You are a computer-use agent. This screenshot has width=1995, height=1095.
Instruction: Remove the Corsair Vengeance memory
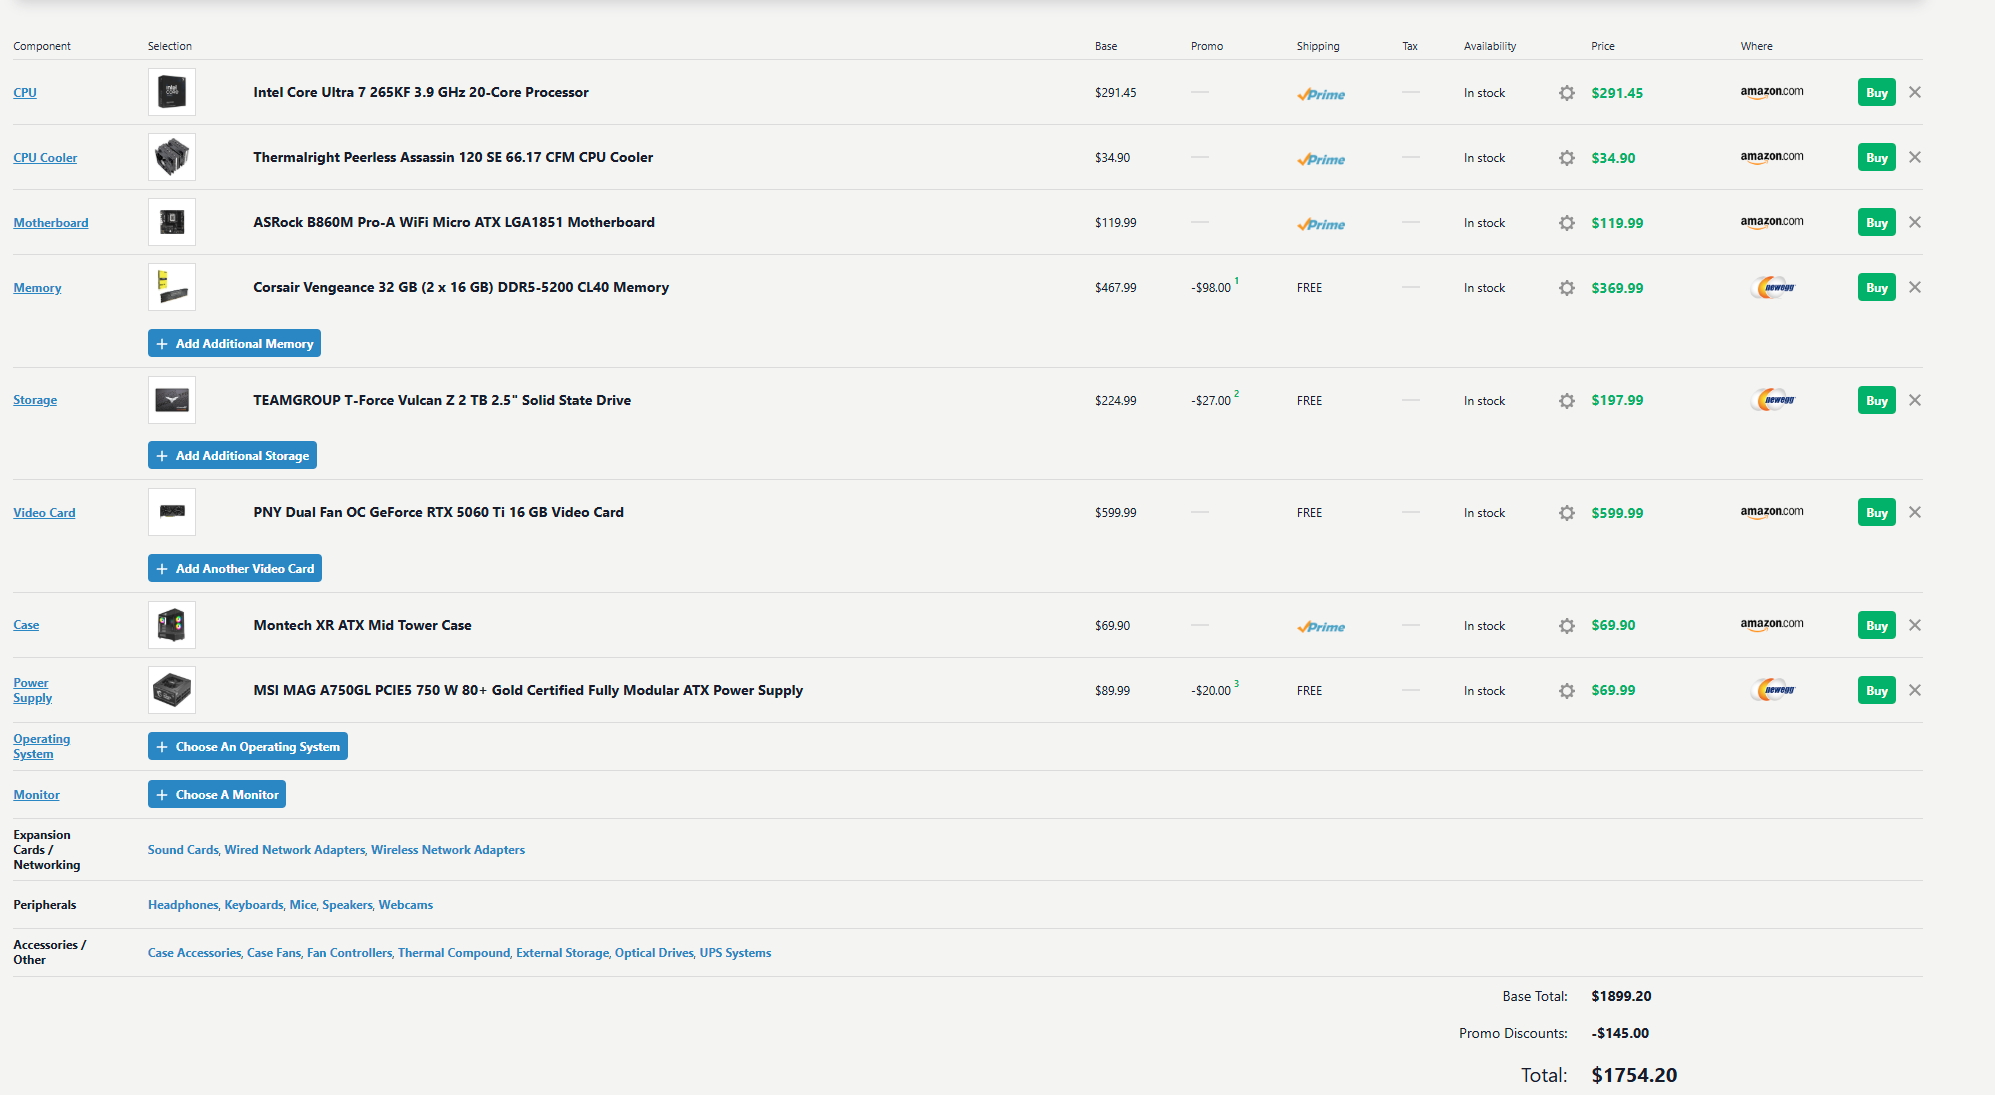[1915, 287]
